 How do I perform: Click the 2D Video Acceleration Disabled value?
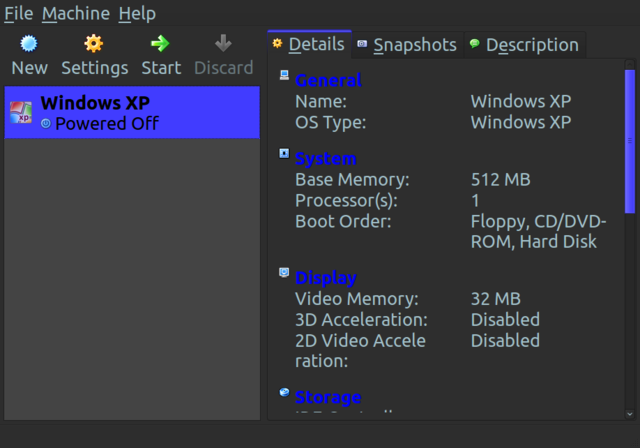point(505,340)
